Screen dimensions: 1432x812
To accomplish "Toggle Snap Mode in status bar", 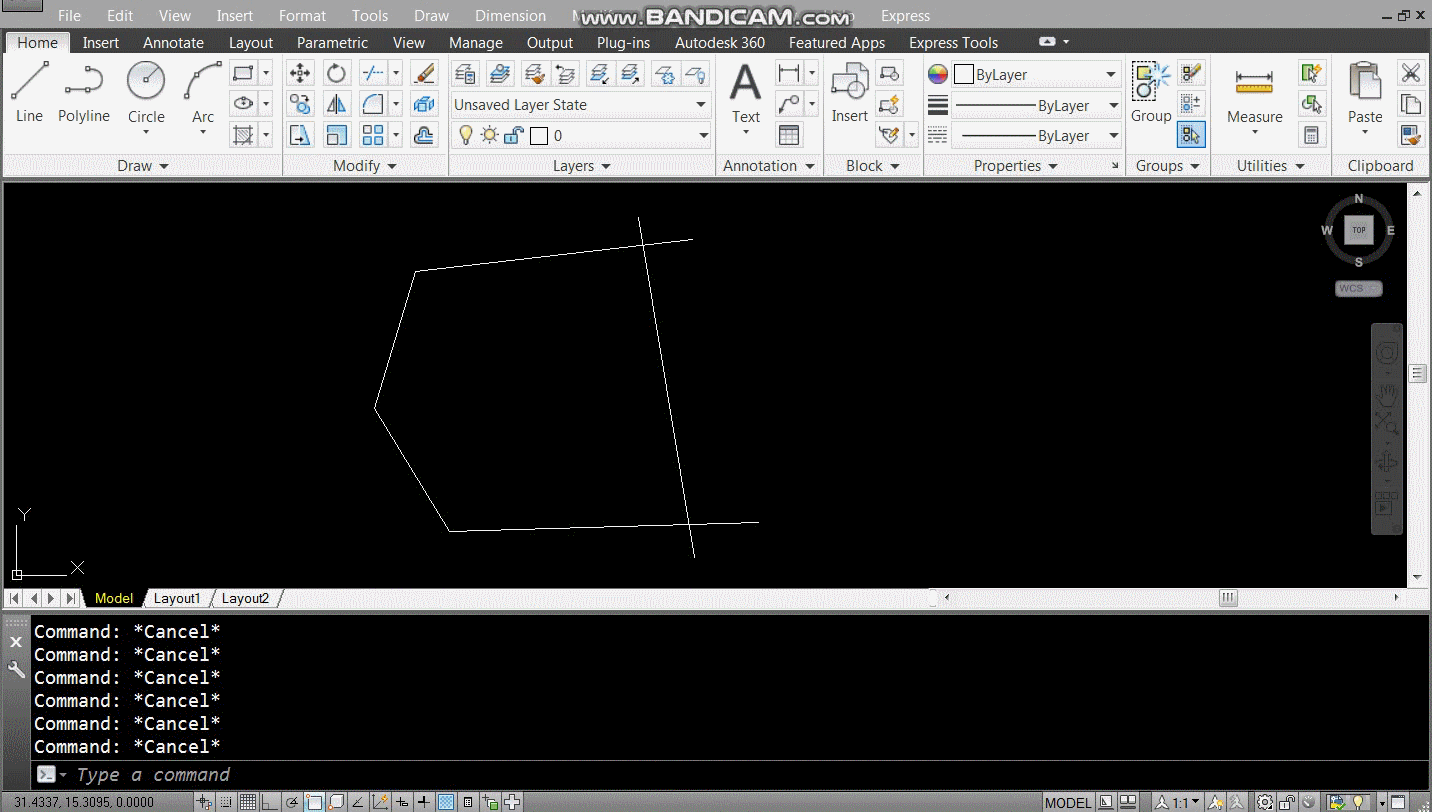I will coord(226,802).
